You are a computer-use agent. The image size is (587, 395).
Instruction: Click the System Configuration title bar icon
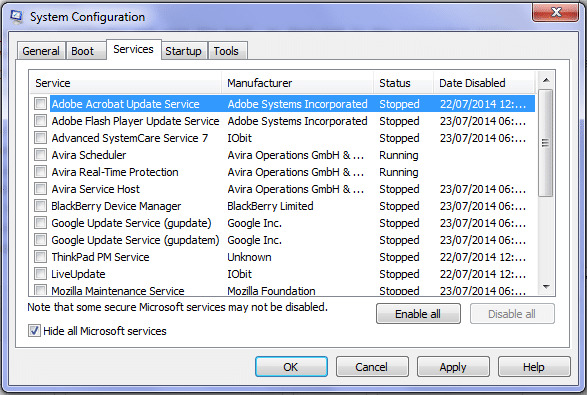[16, 17]
